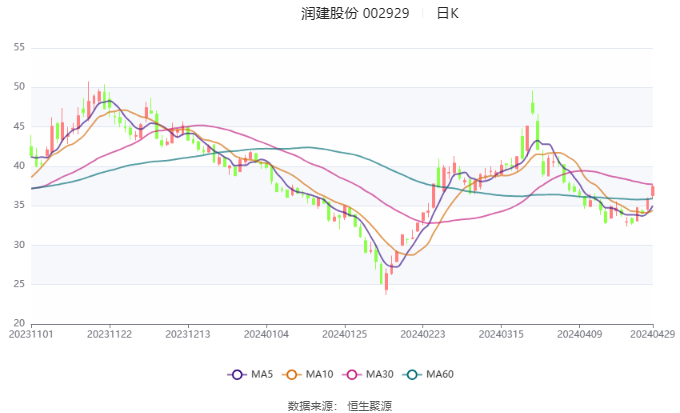
Task: Click the 55 price axis label
Action: click(19, 47)
